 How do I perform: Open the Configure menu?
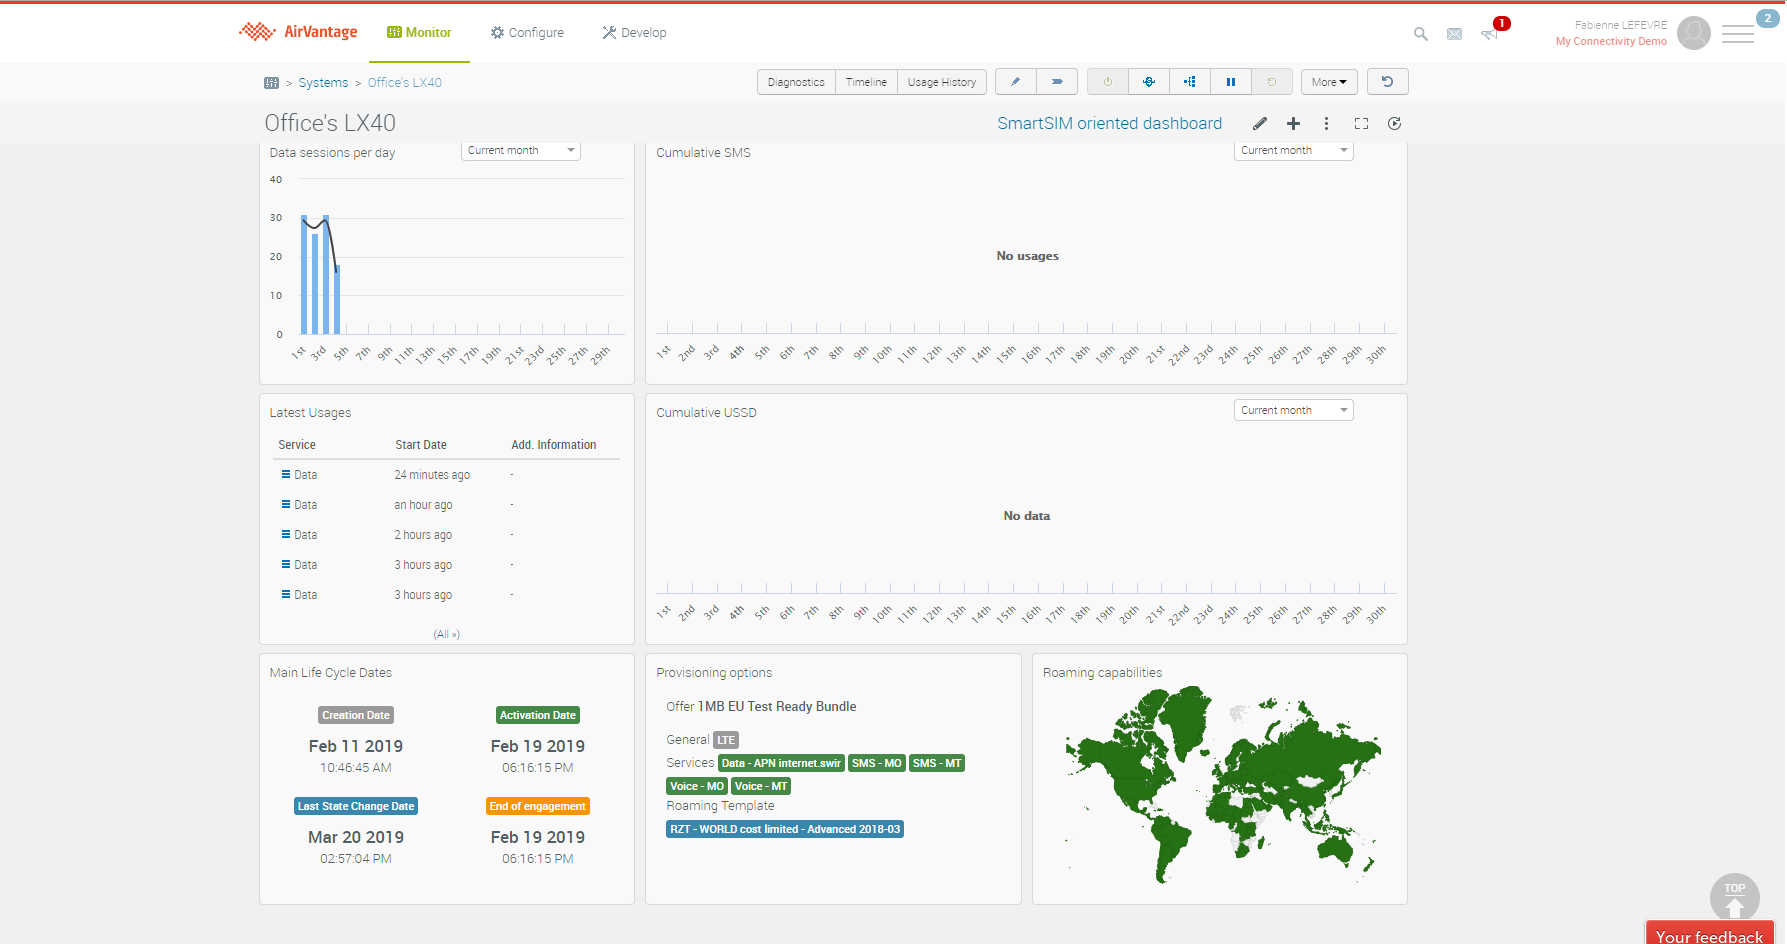[527, 33]
